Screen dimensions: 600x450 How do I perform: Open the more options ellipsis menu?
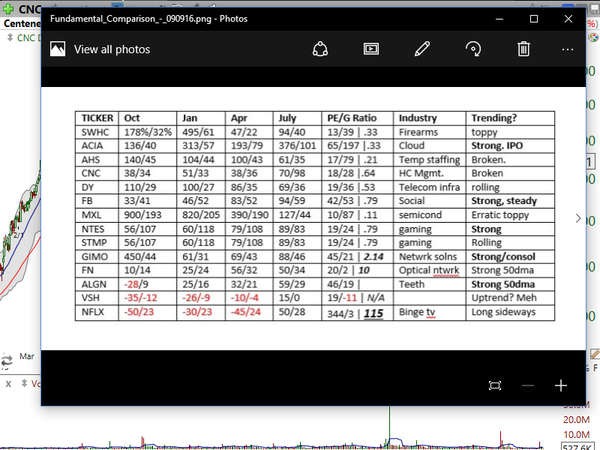point(567,49)
